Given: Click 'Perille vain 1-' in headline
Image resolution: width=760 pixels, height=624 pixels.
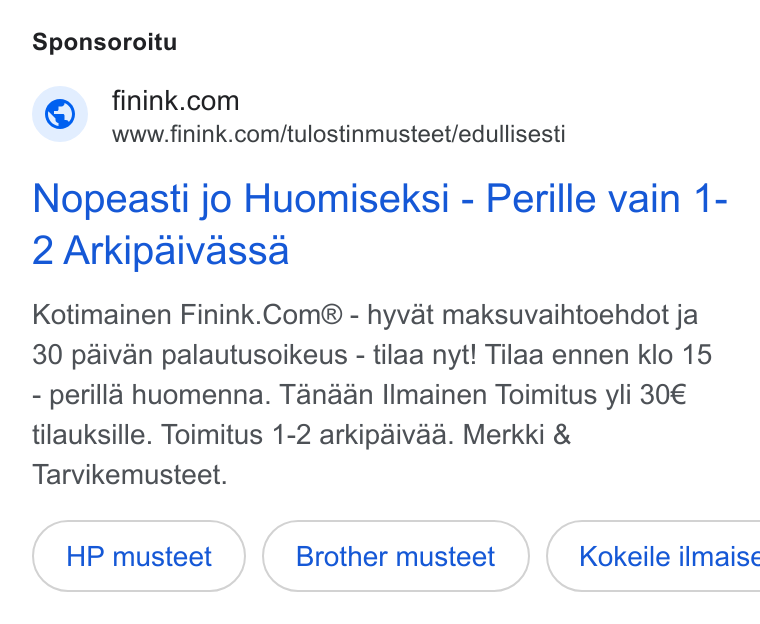Looking at the screenshot, I should 607,198.
